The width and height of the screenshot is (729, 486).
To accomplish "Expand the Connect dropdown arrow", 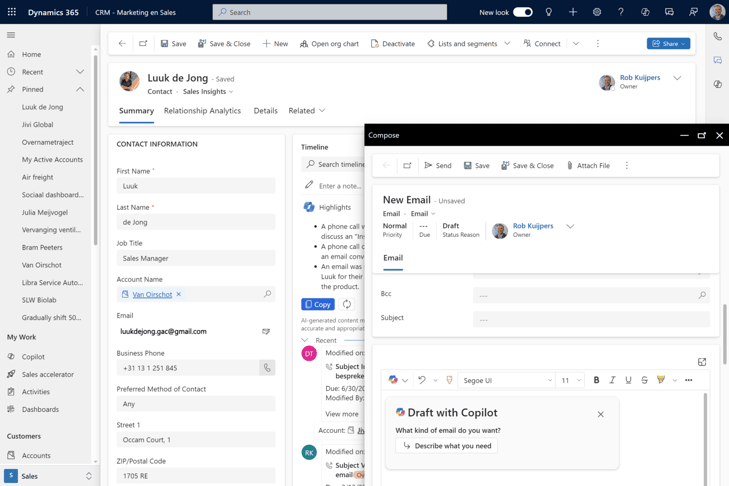I will tap(576, 43).
